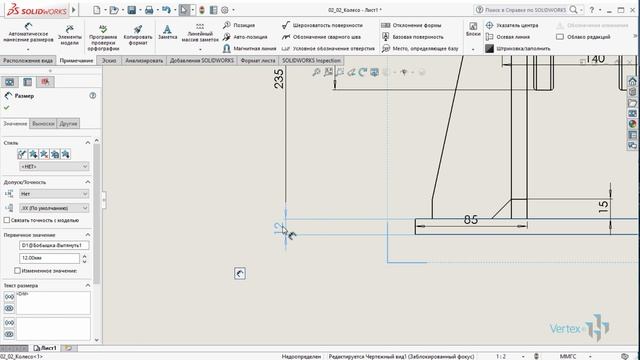Collapse the Текст размера section
Screen dimensions: 640x360
point(87,285)
